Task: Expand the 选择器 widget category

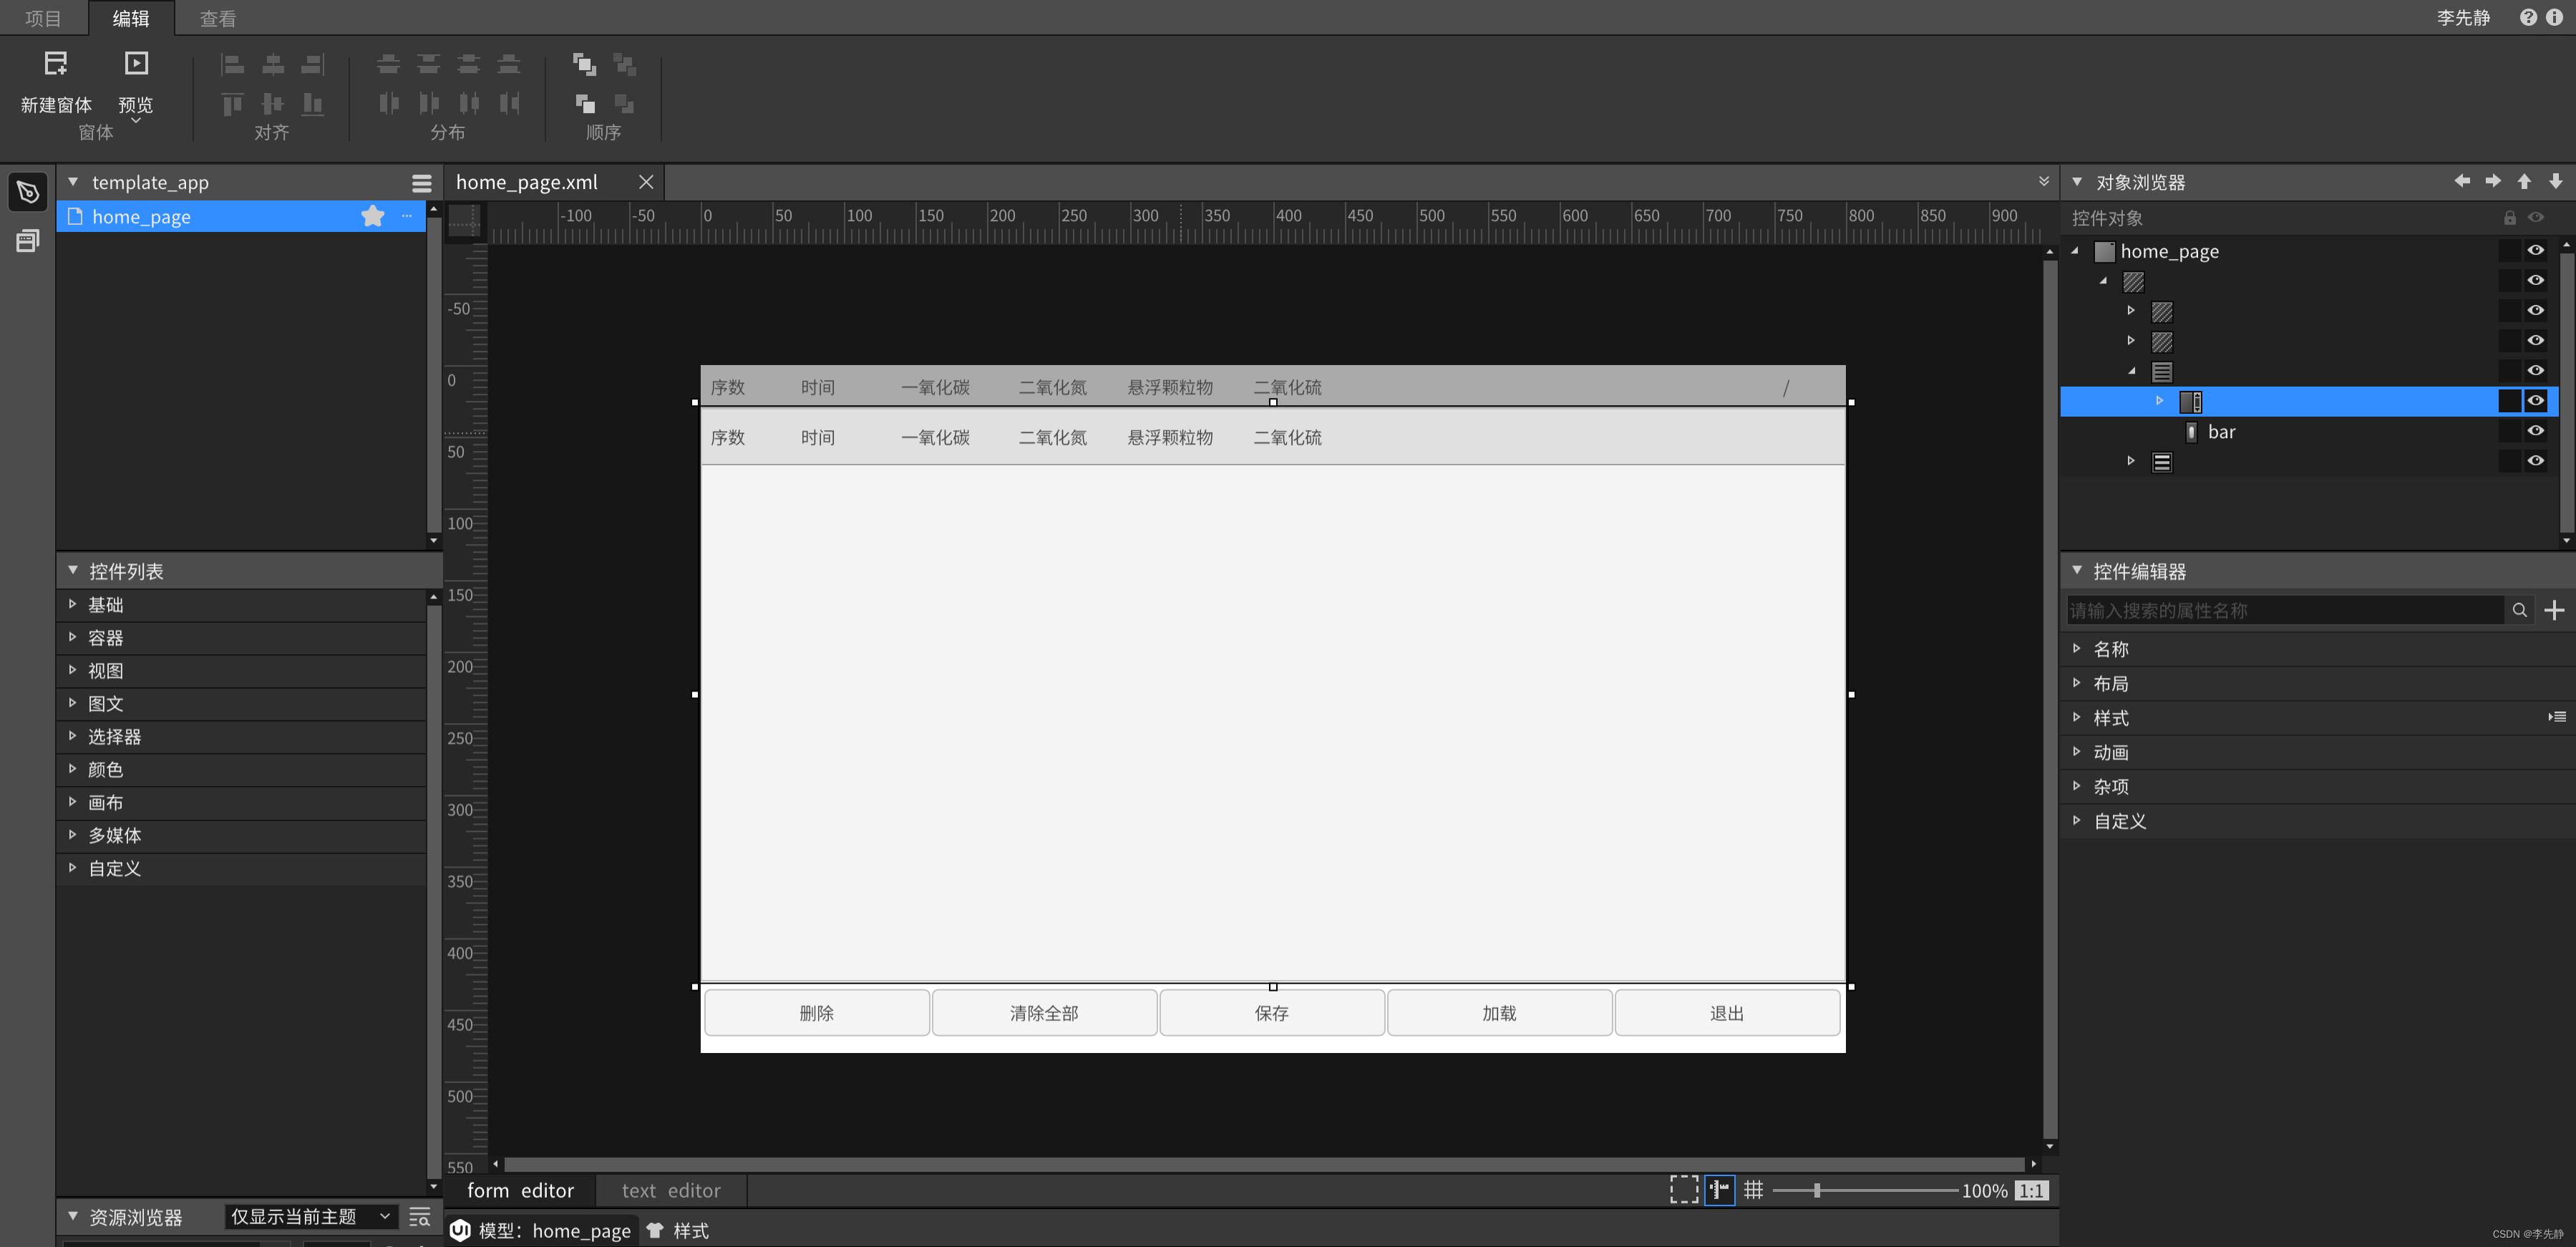Action: [72, 736]
